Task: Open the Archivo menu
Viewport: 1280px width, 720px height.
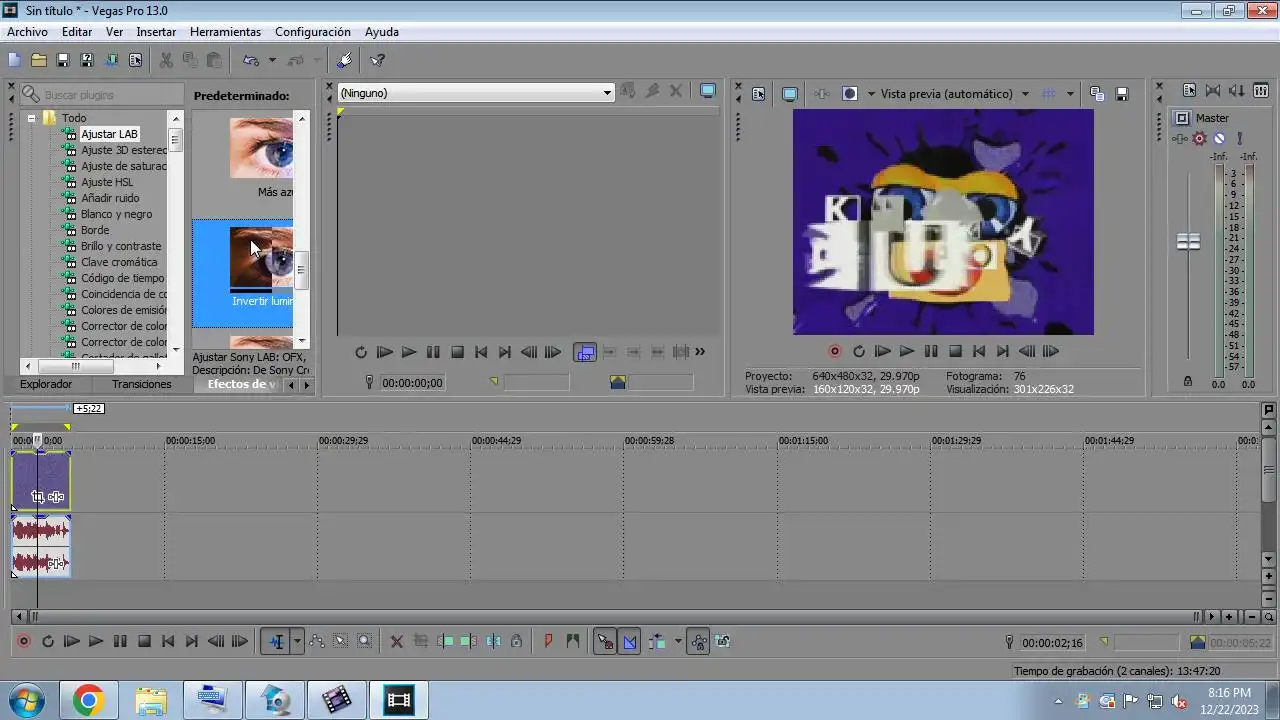Action: [x=27, y=32]
